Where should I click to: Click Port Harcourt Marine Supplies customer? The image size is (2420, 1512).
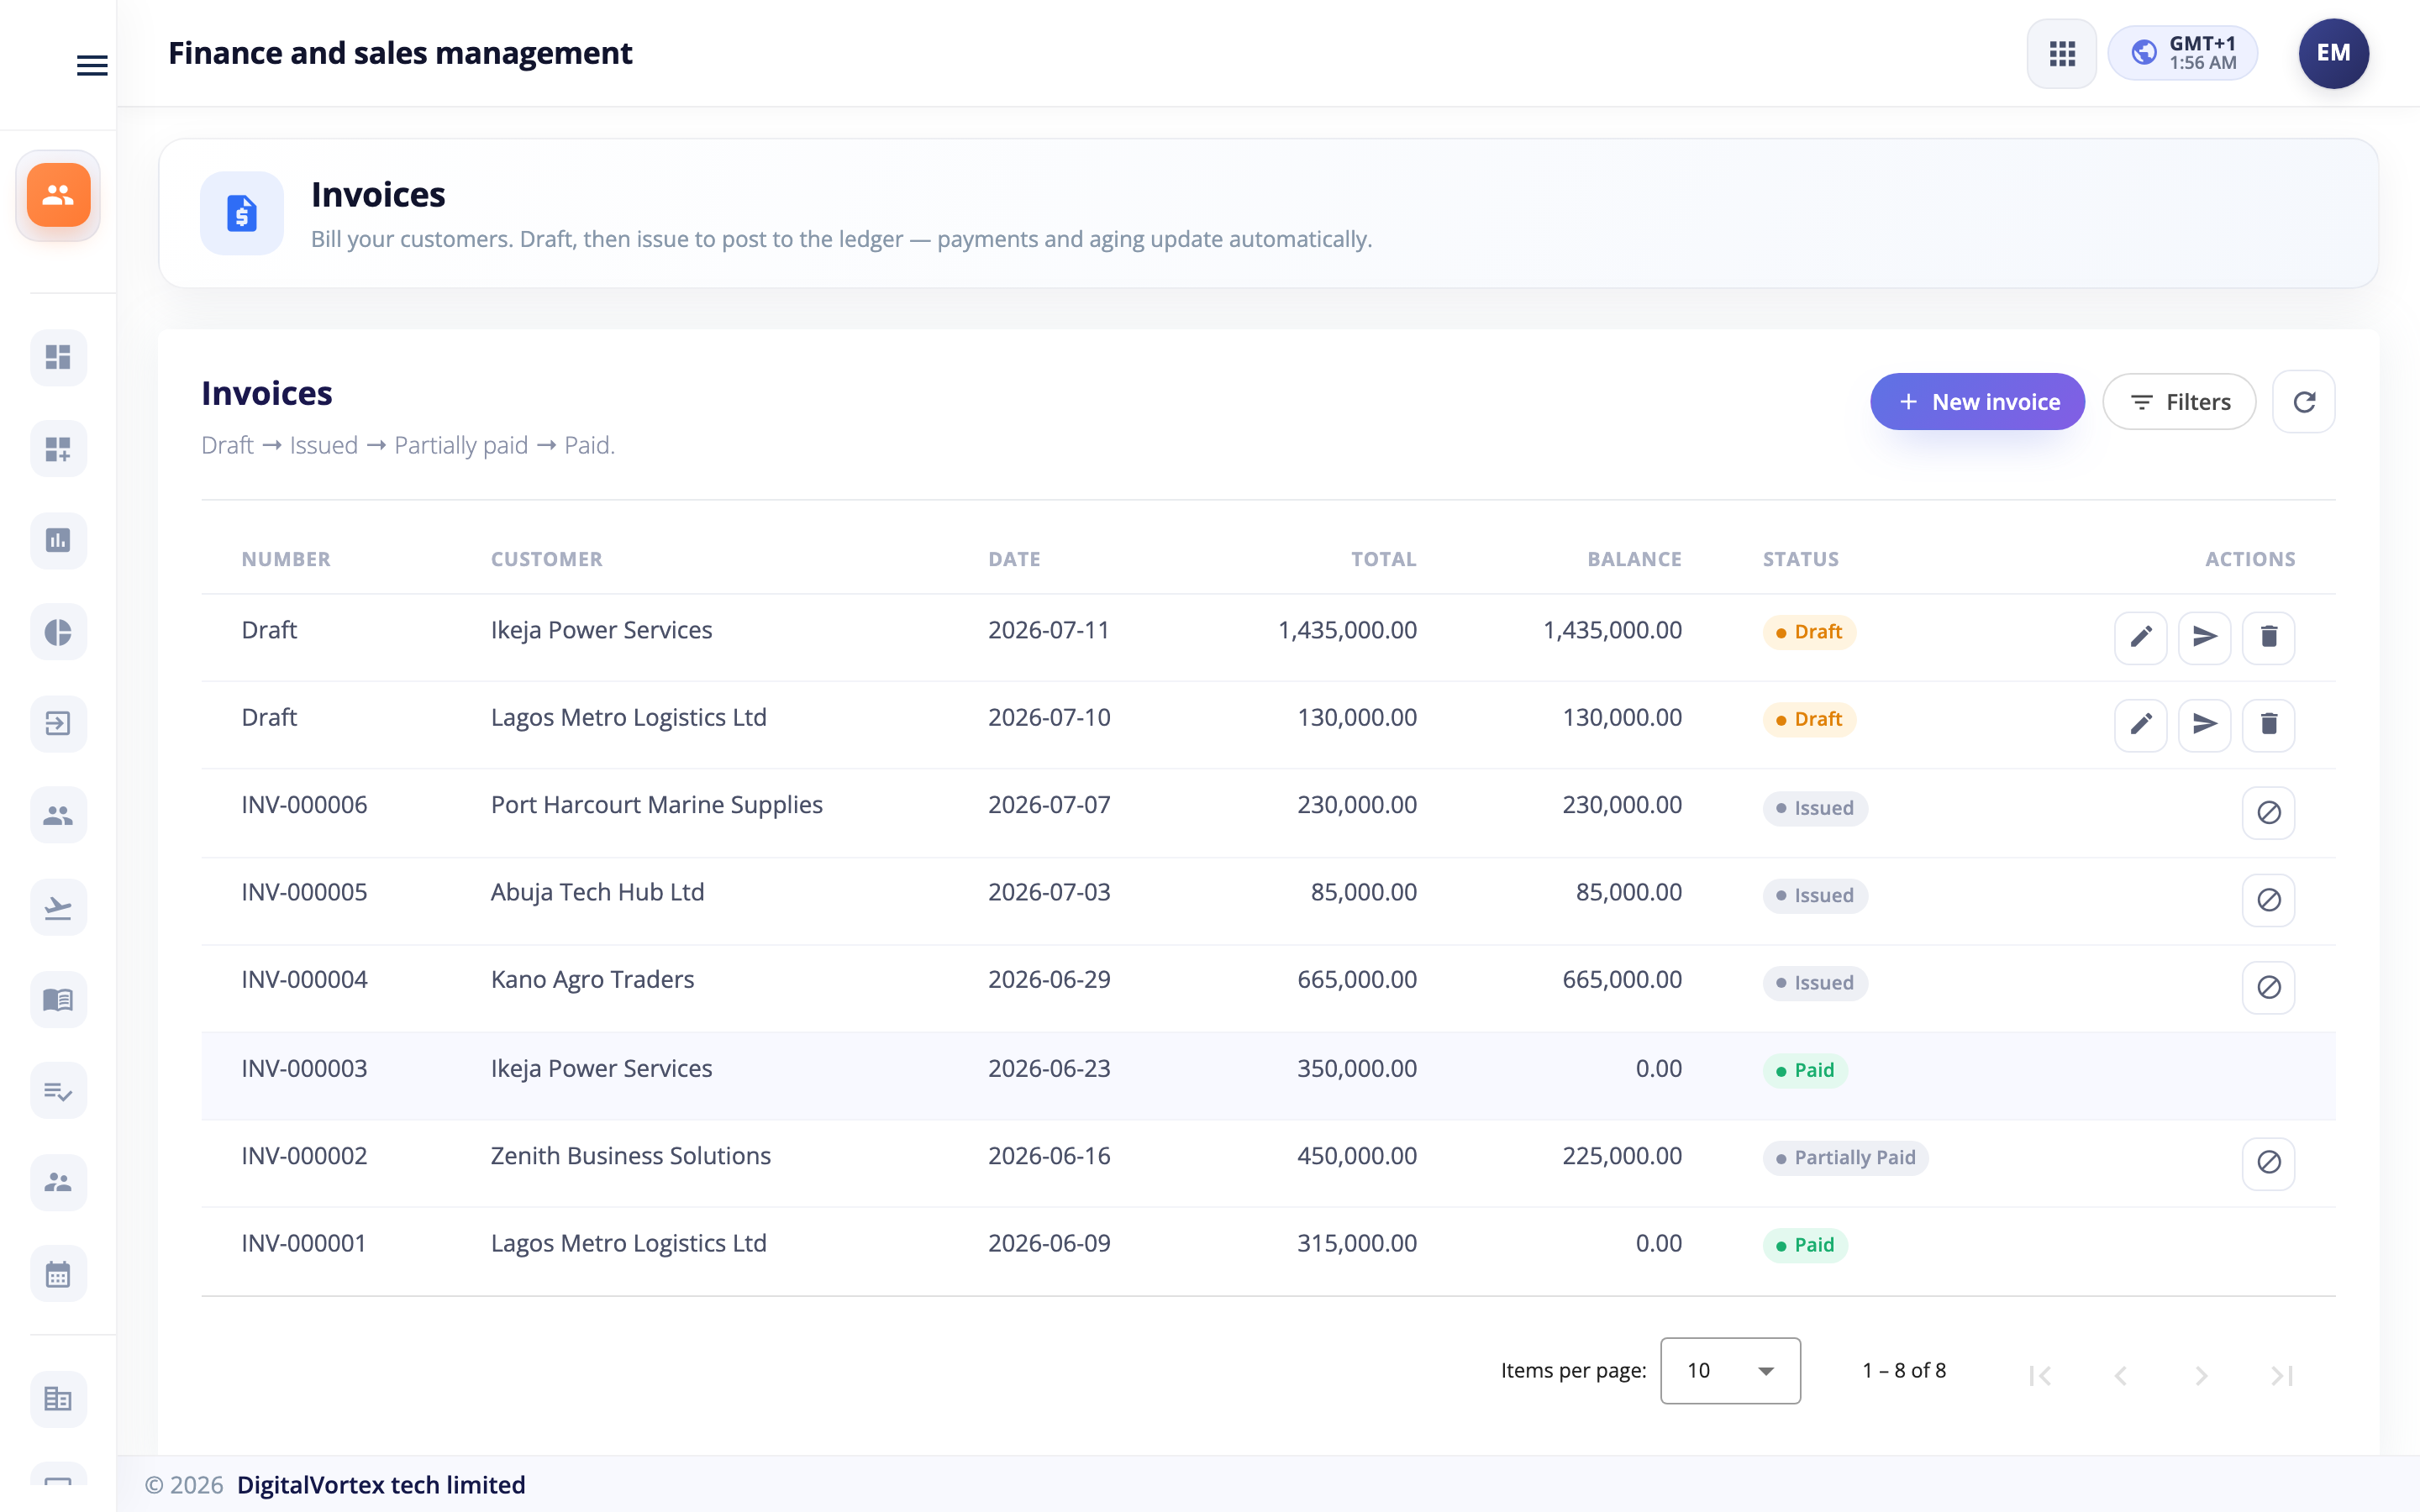pyautogui.click(x=656, y=805)
